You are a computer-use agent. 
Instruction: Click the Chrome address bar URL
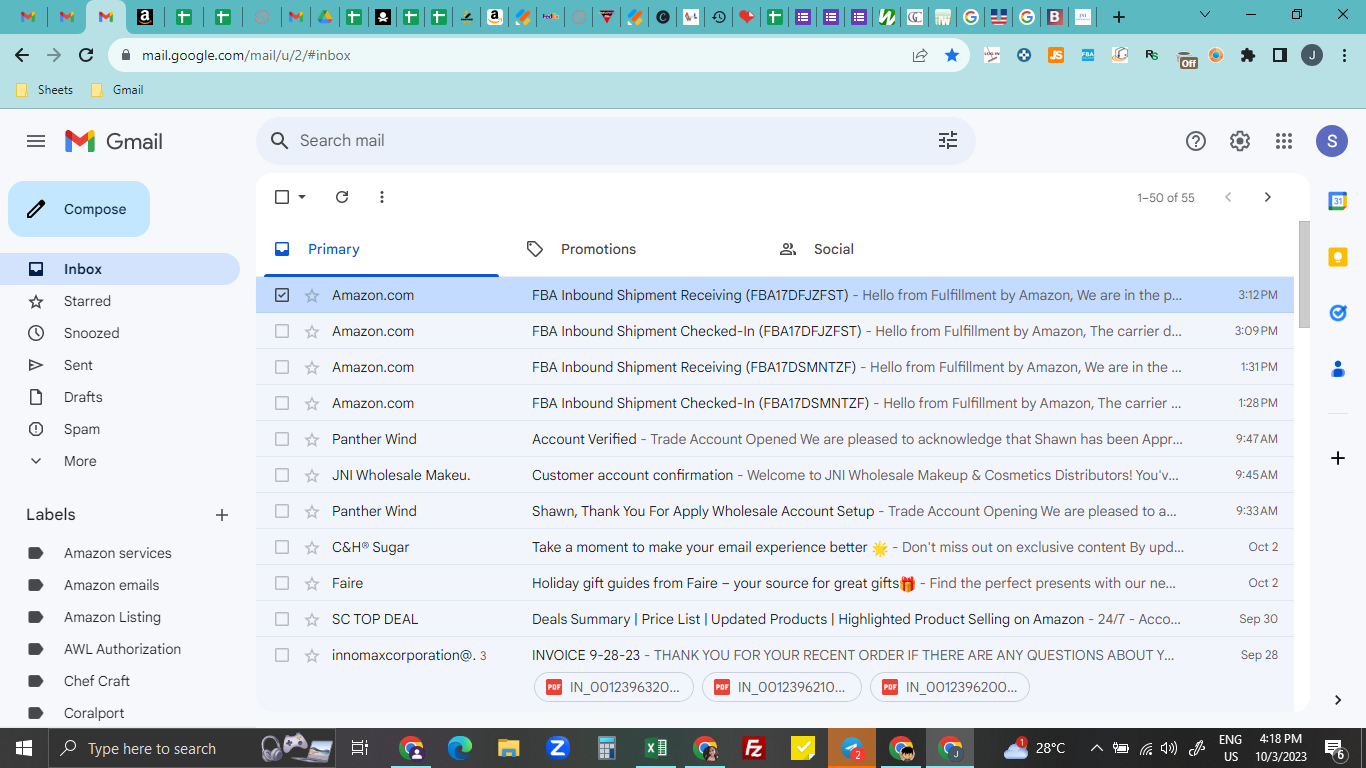[246, 56]
